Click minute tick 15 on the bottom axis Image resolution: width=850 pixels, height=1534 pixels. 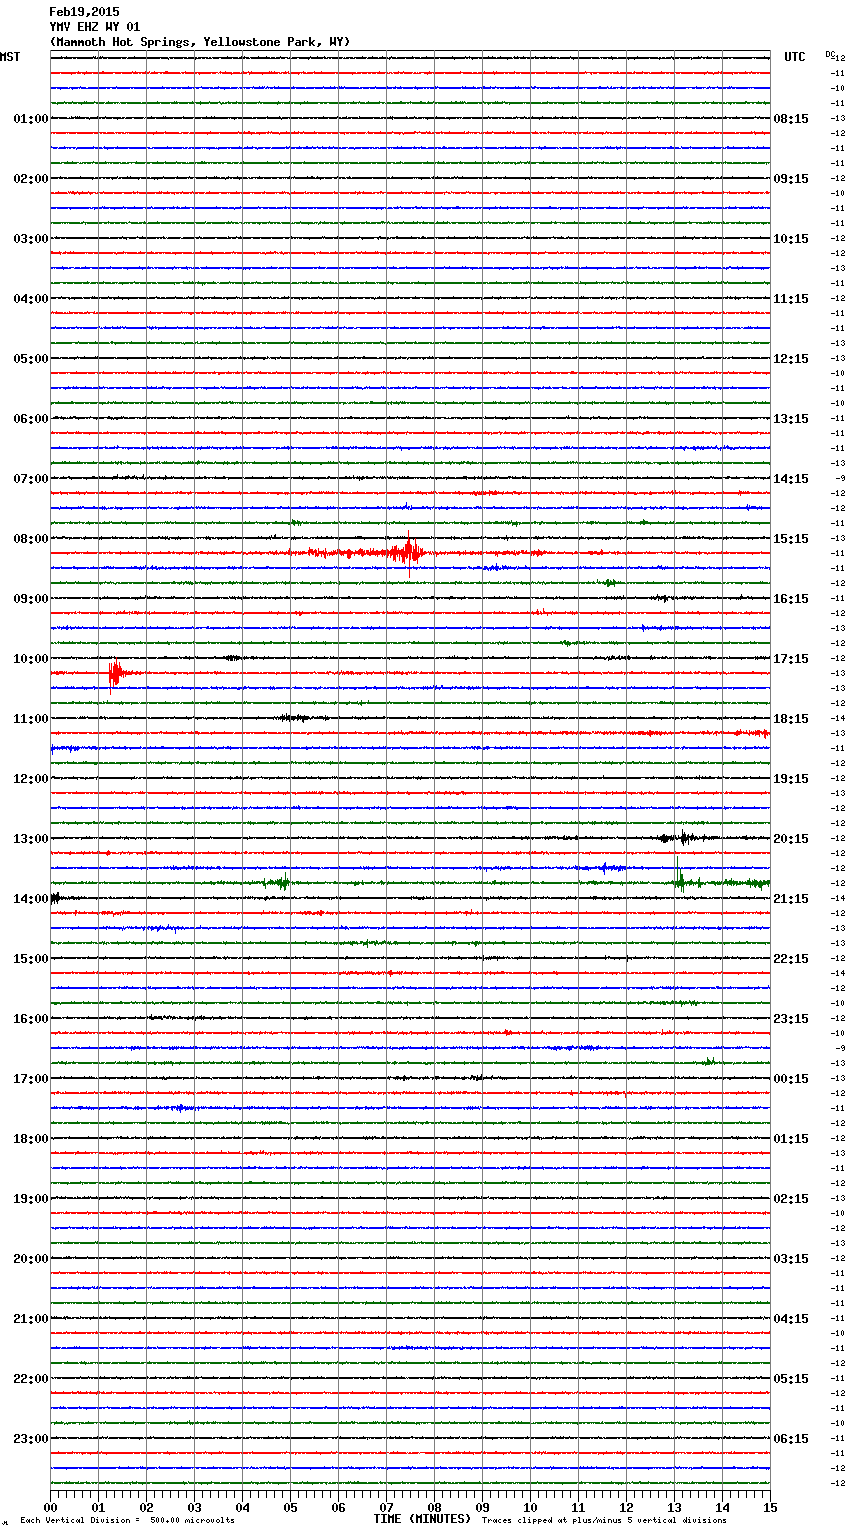pos(770,1507)
